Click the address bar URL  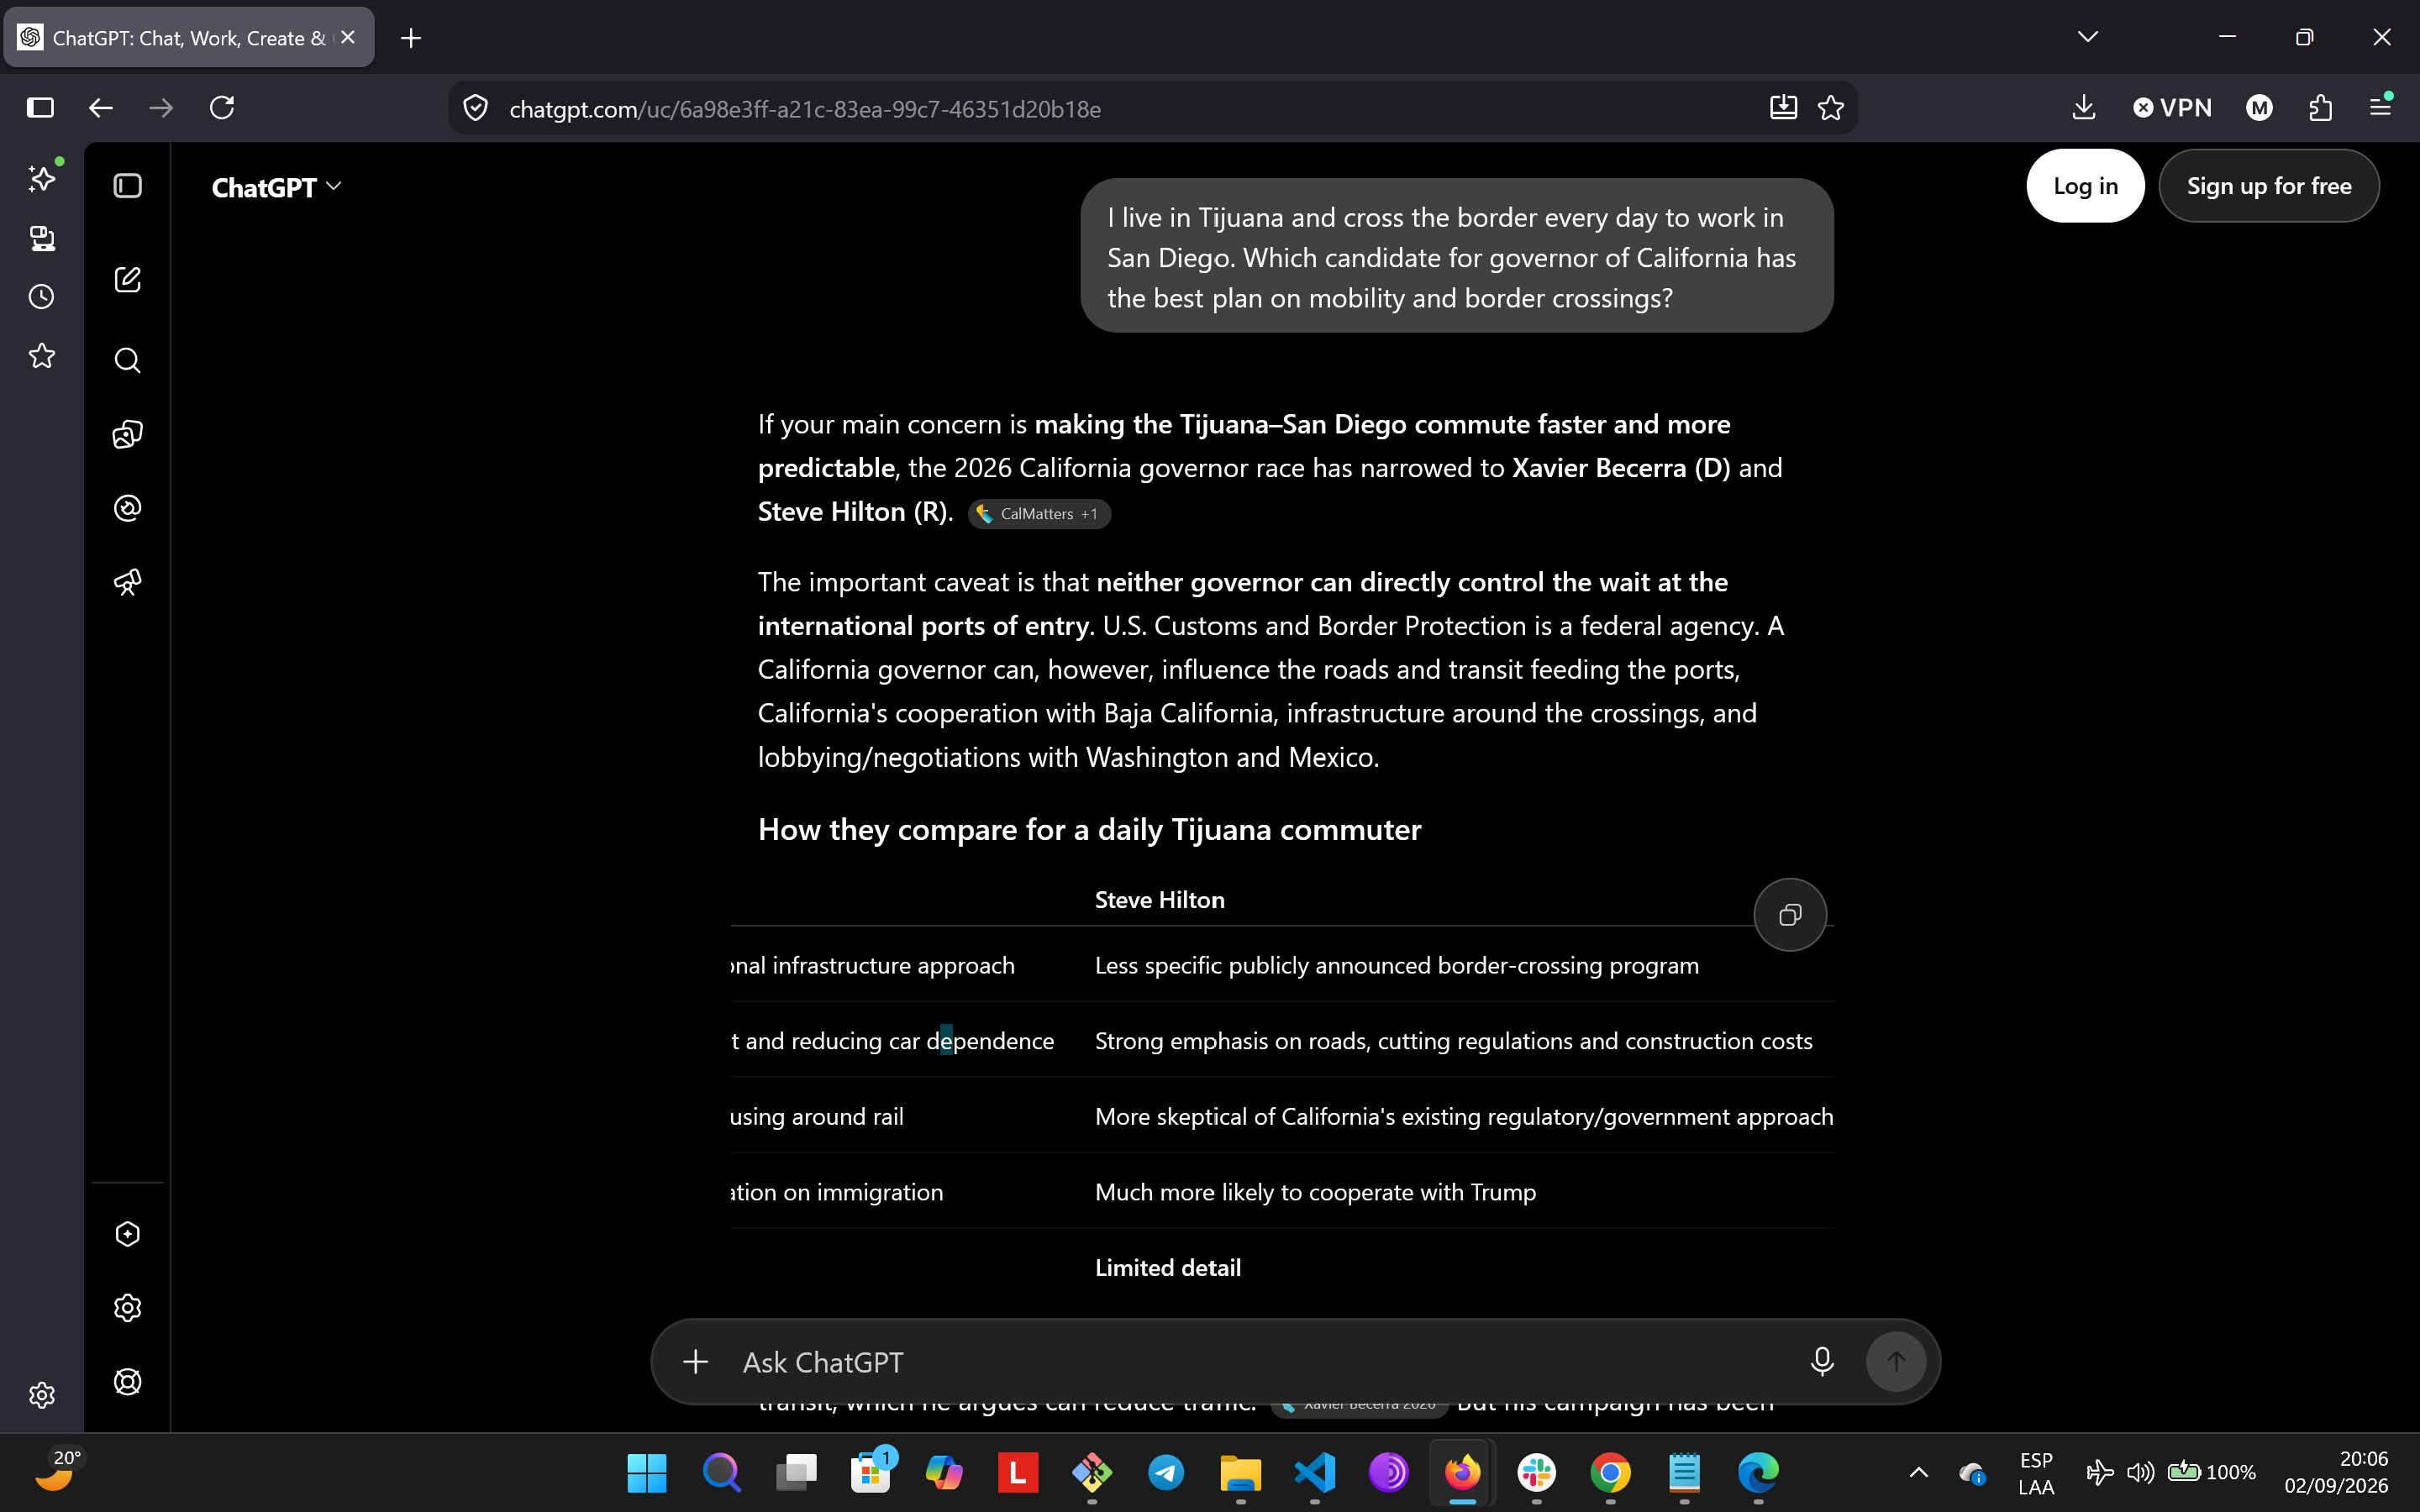click(x=805, y=109)
